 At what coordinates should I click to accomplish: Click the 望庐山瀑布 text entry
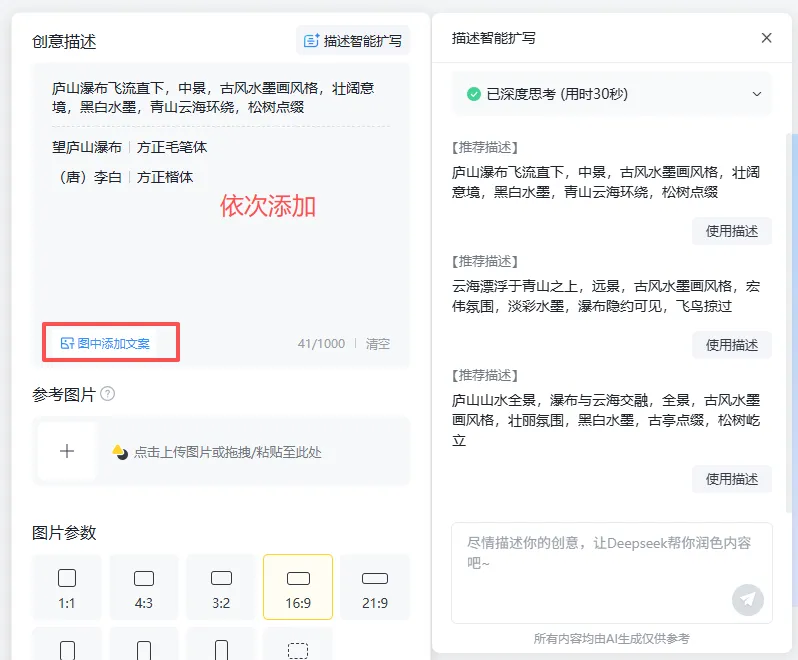87,148
